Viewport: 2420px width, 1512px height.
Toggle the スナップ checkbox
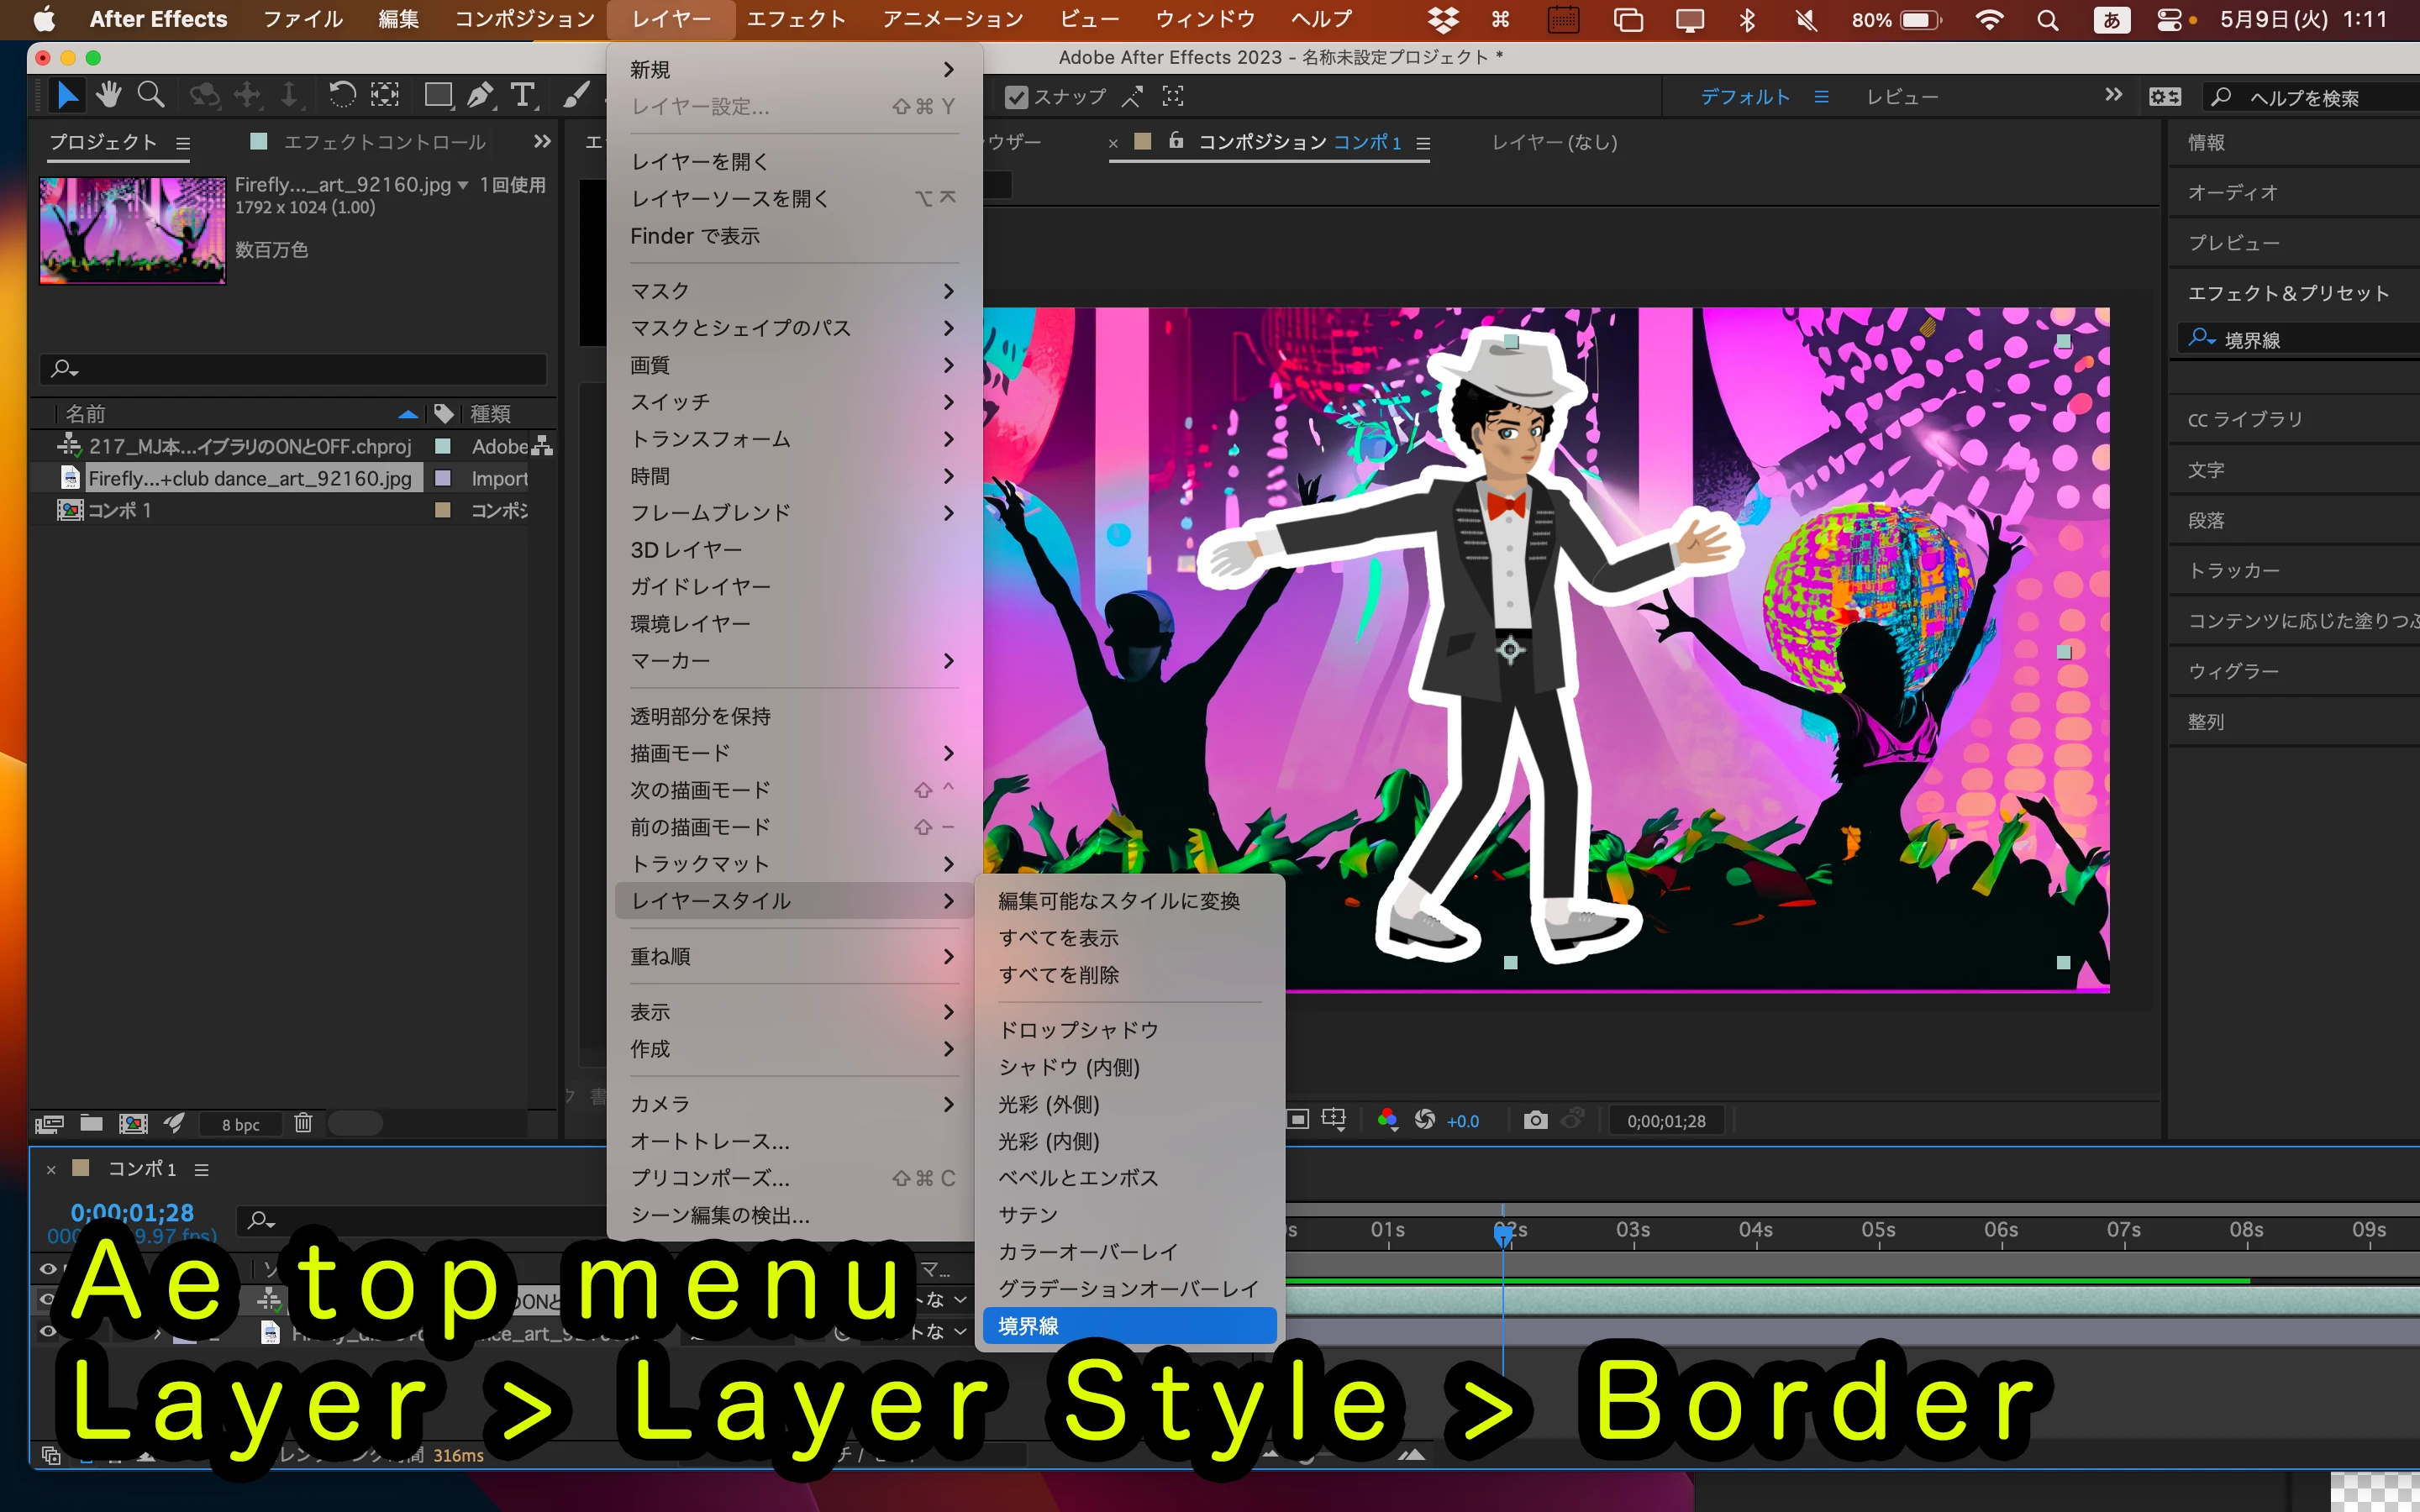[x=1016, y=97]
